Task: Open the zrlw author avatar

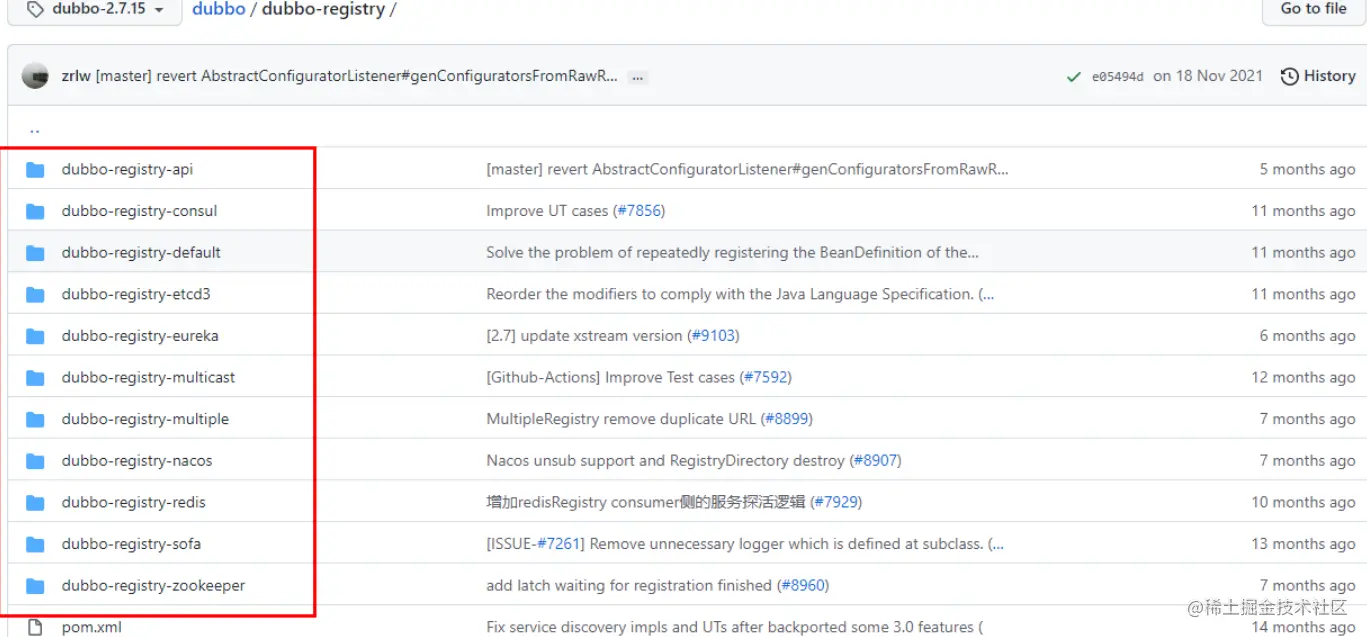Action: click(35, 76)
